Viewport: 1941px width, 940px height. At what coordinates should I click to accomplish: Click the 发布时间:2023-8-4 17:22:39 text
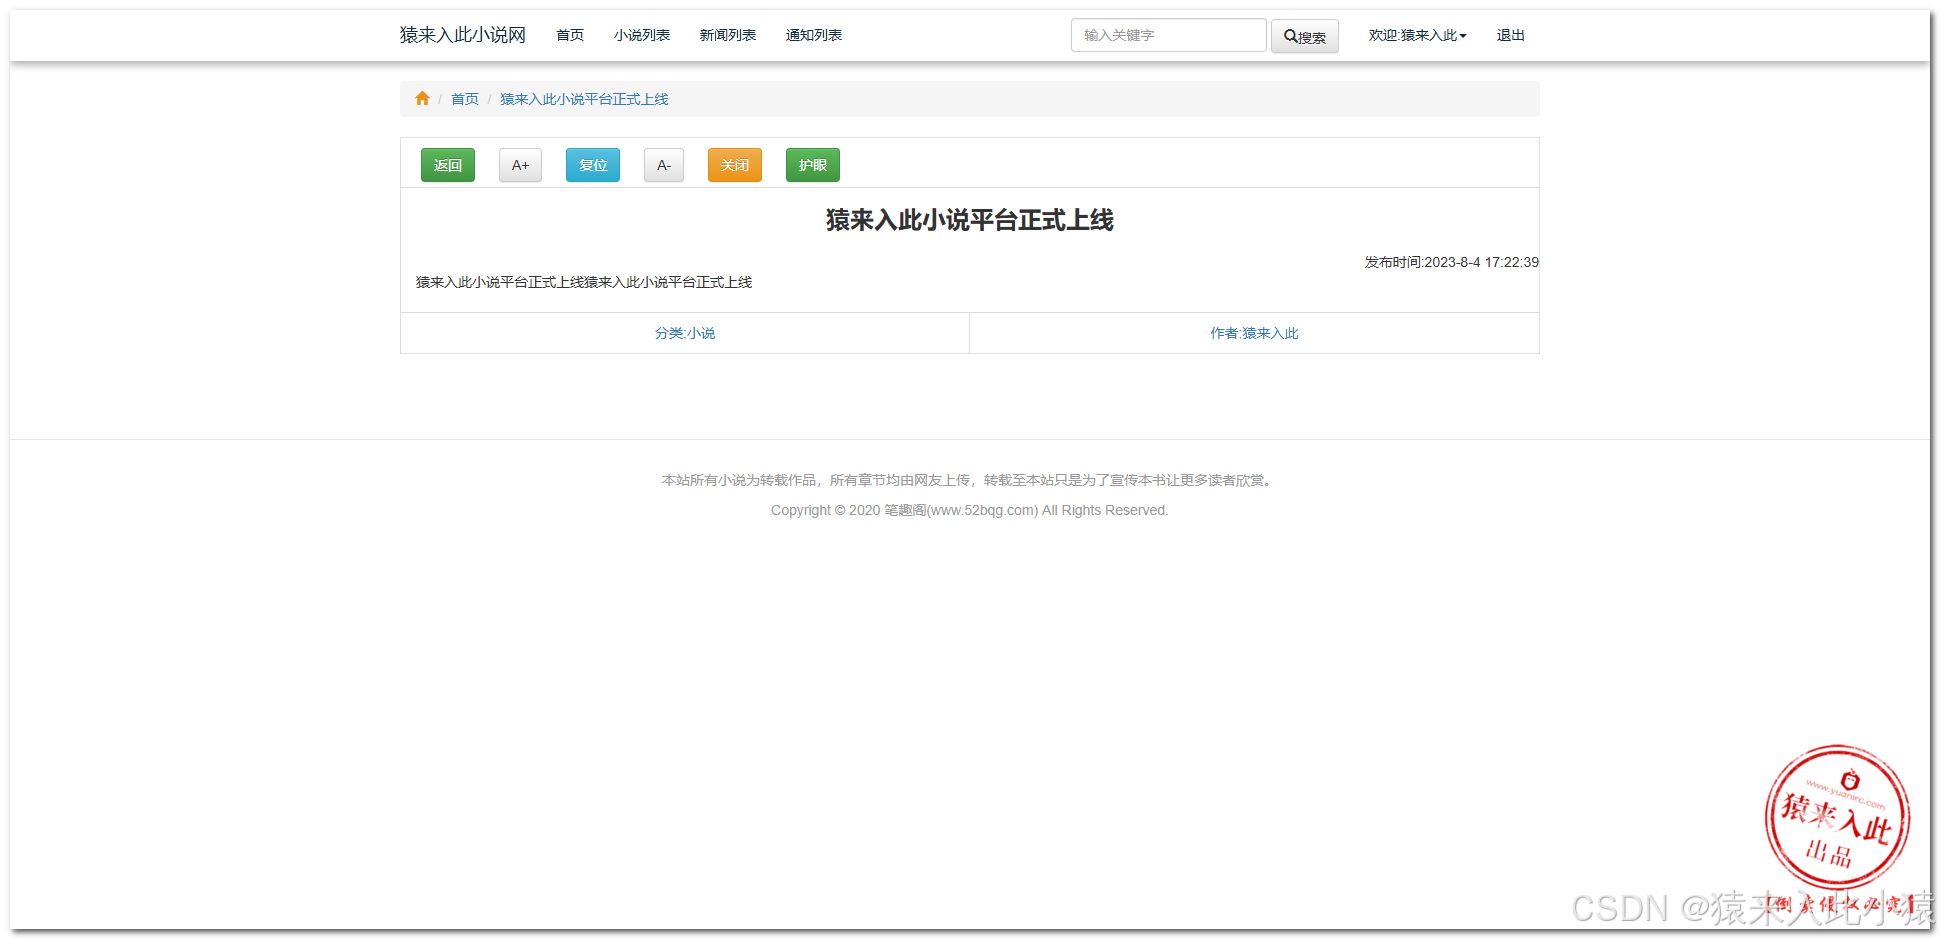(1452, 262)
